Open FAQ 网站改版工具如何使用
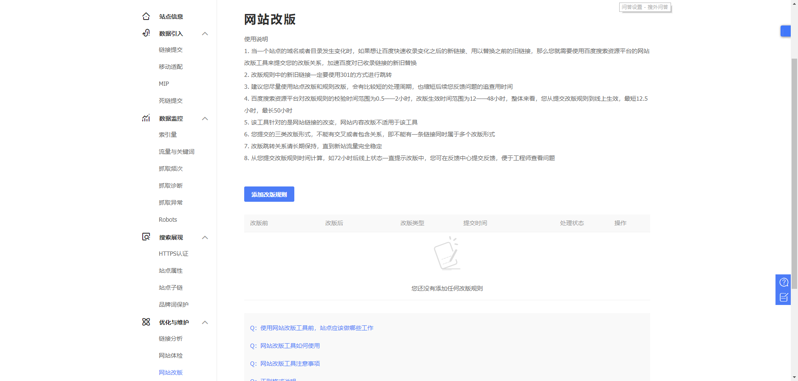 click(290, 346)
